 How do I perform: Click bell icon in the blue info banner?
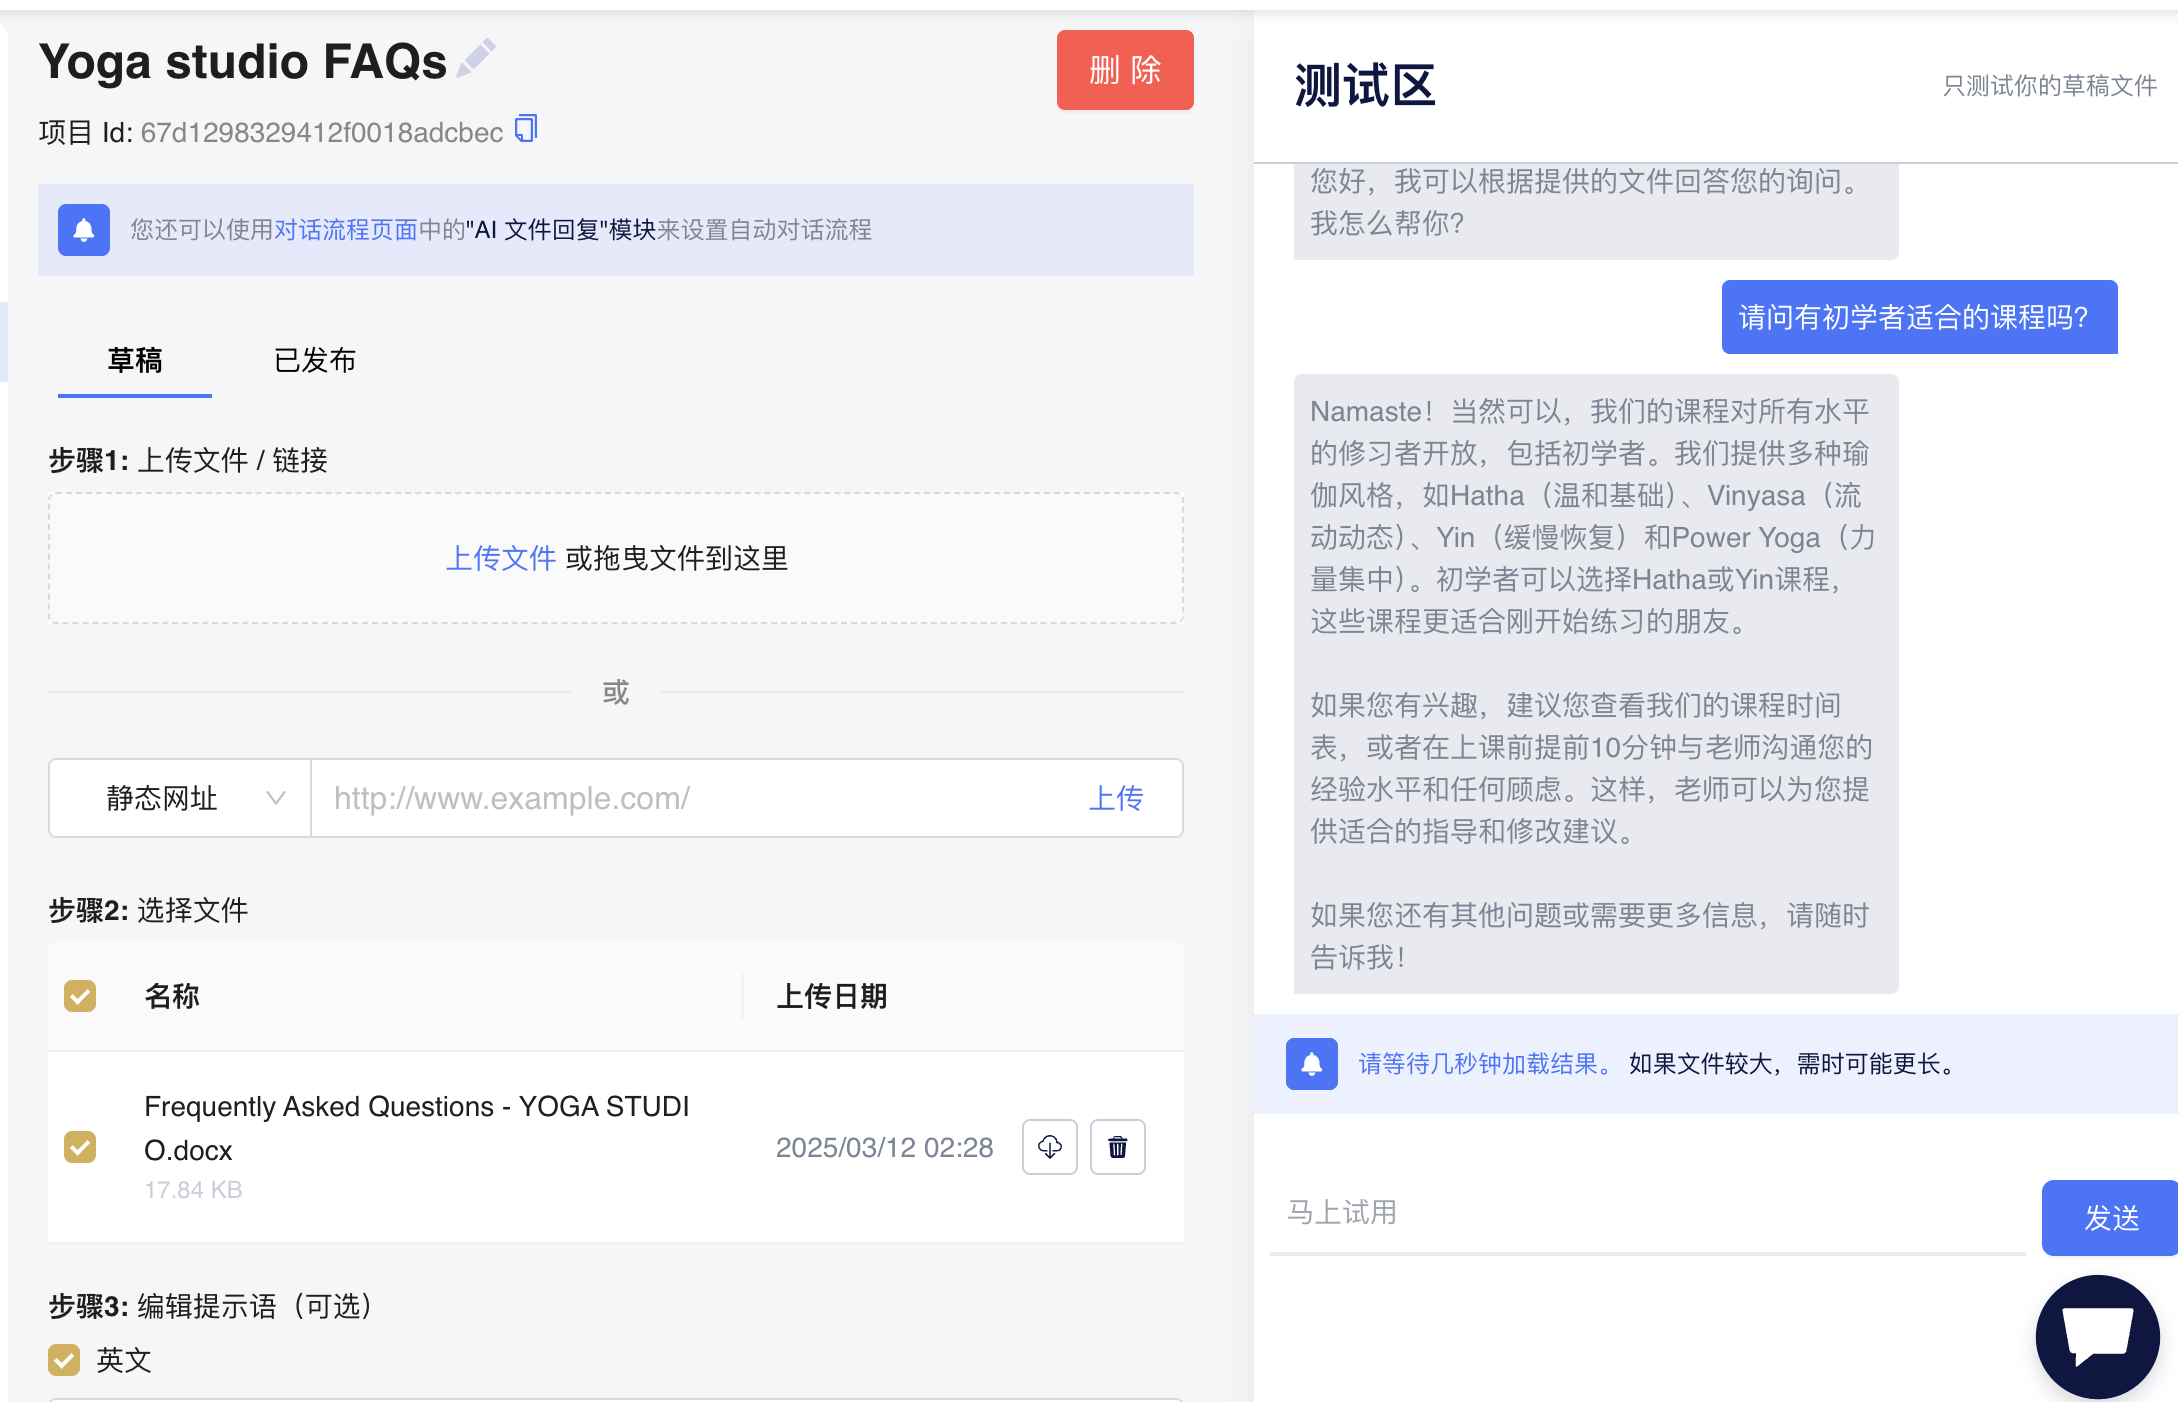(84, 230)
